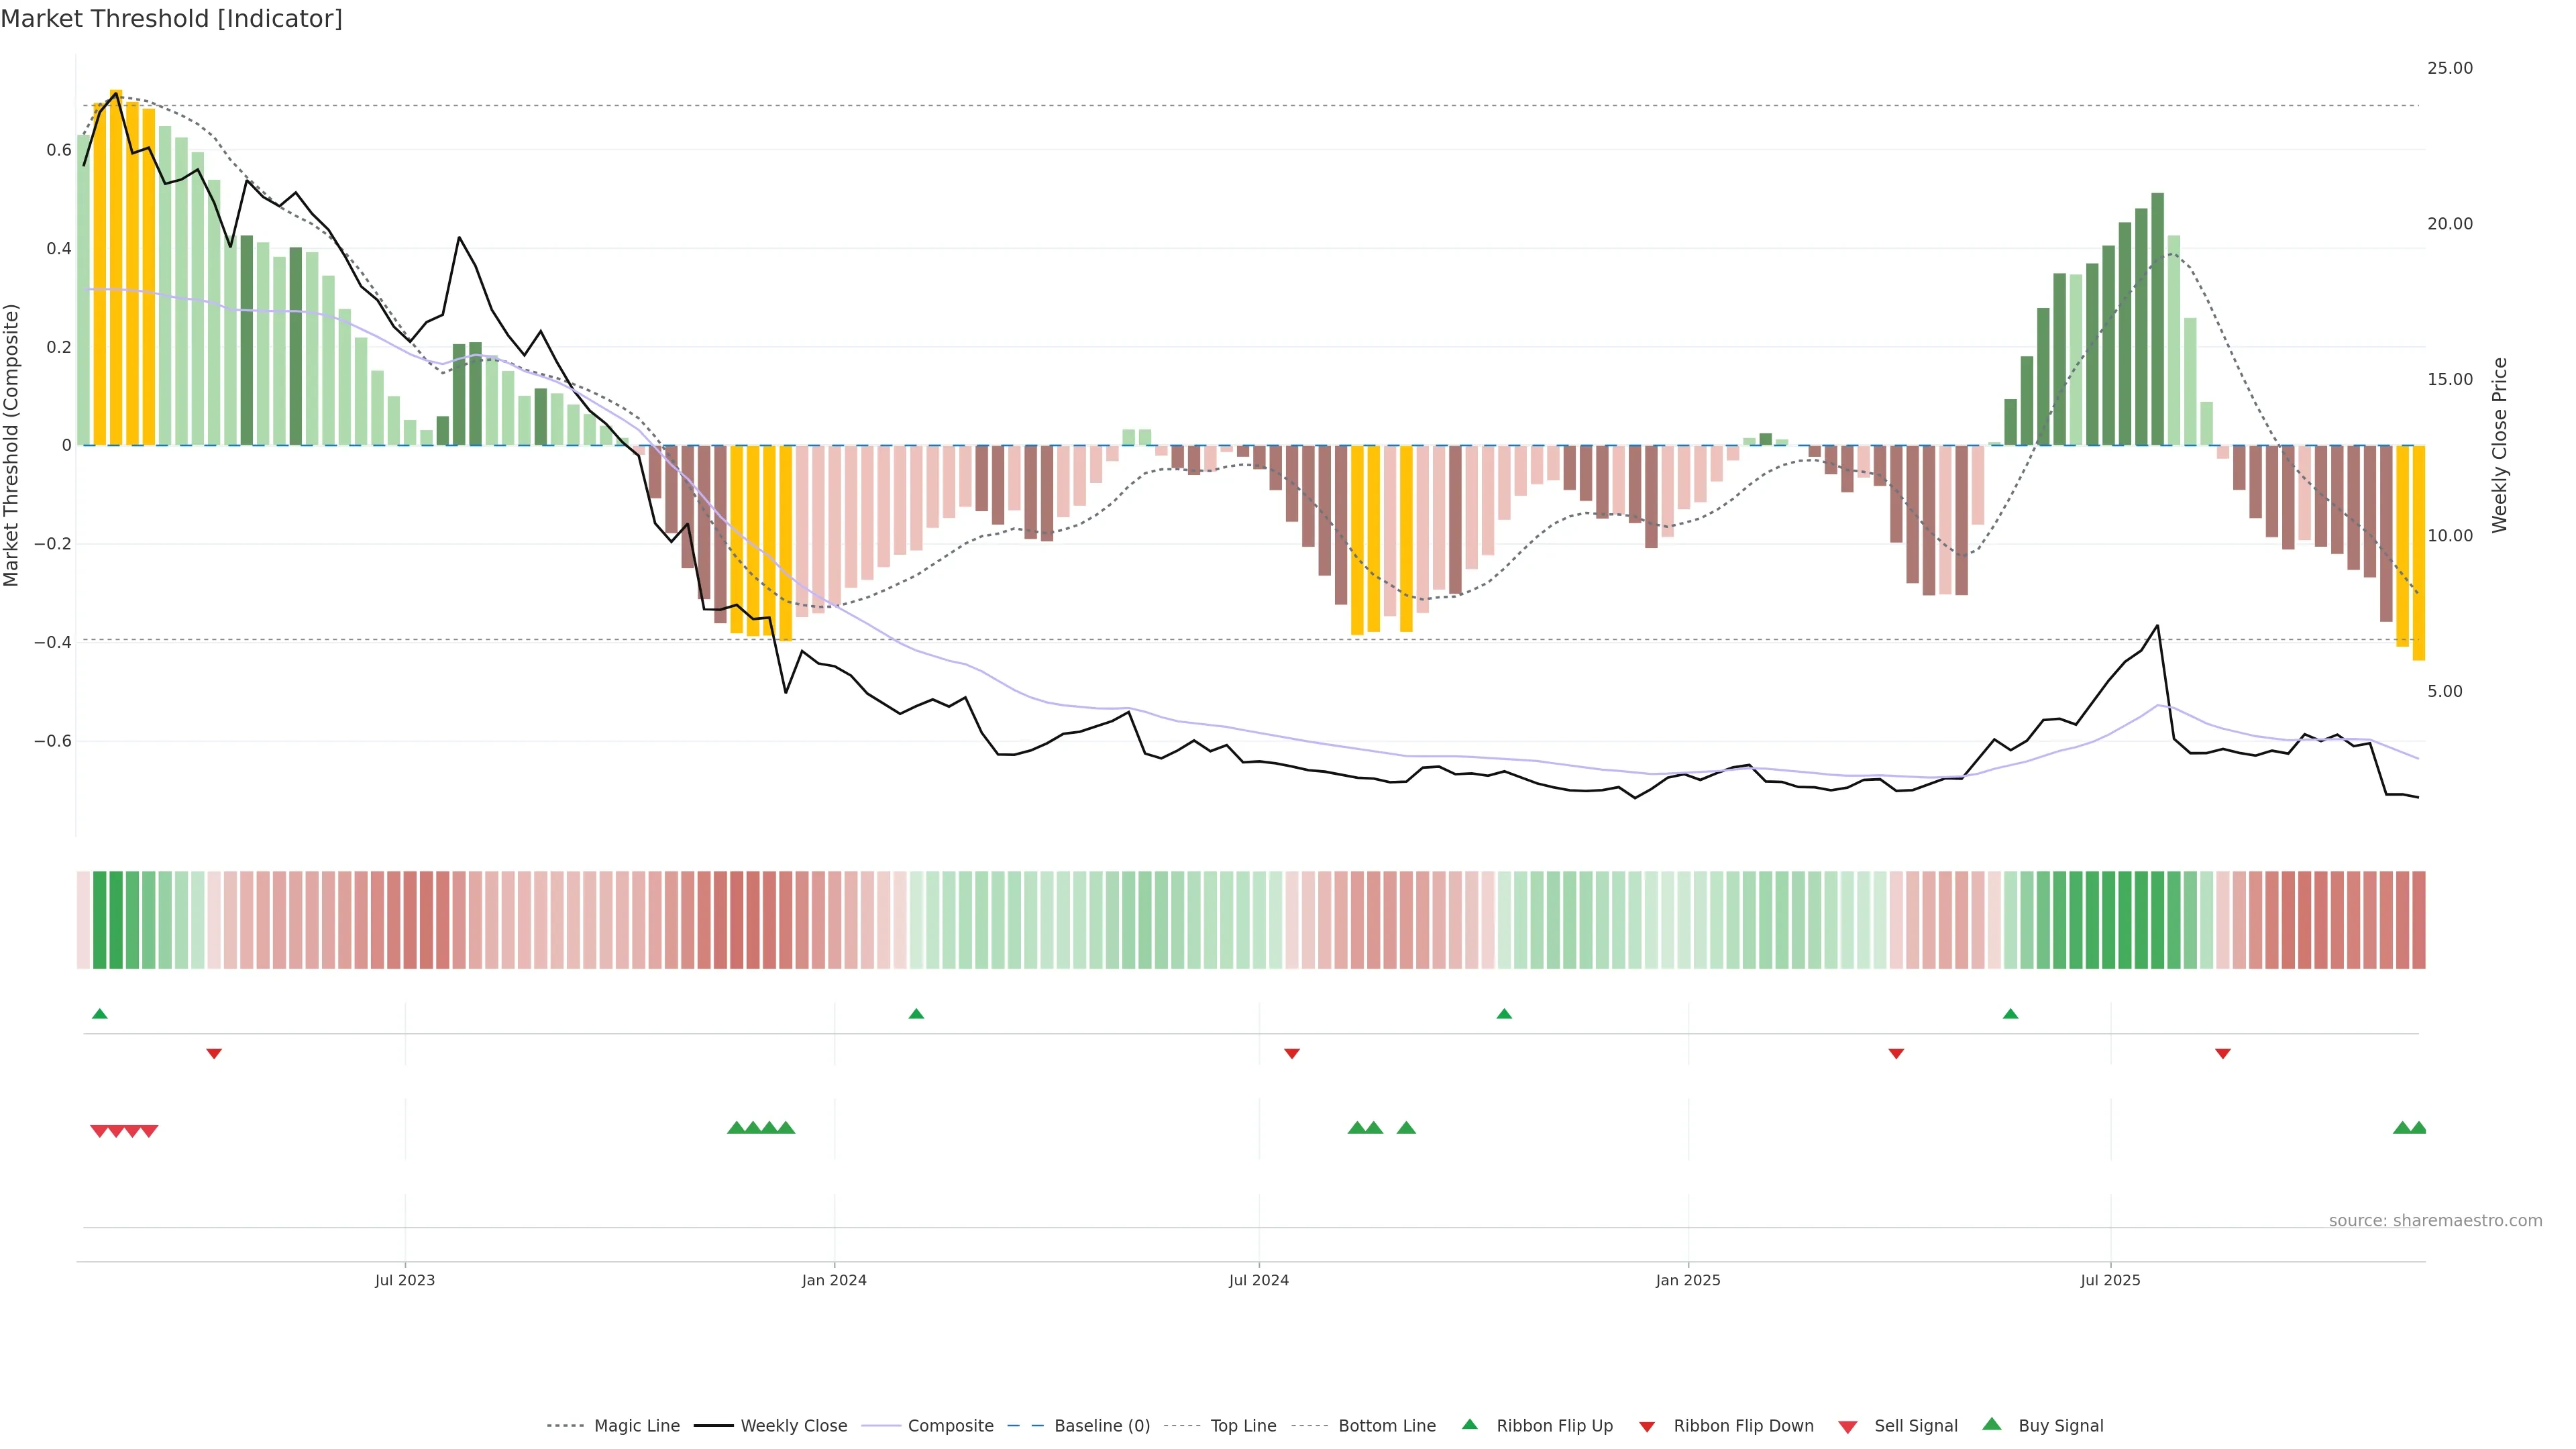The width and height of the screenshot is (2576, 1449).
Task: Toggle Baseline (0) legend entry
Action: point(1101,1426)
